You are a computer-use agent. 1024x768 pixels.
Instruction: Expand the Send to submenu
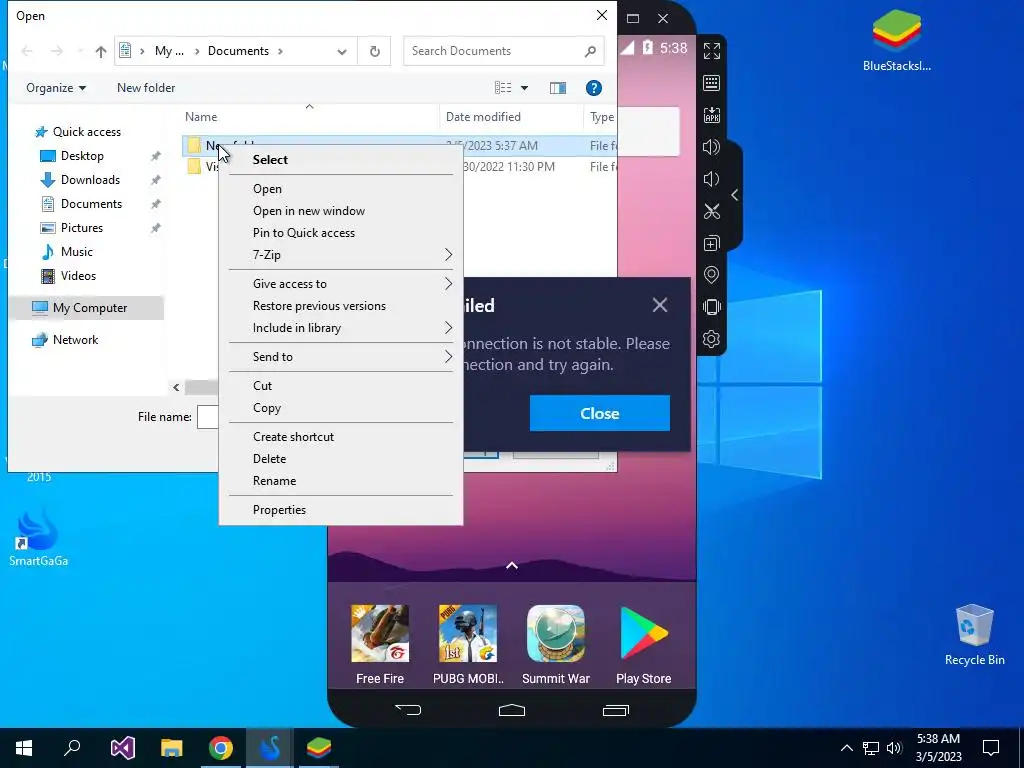click(341, 357)
